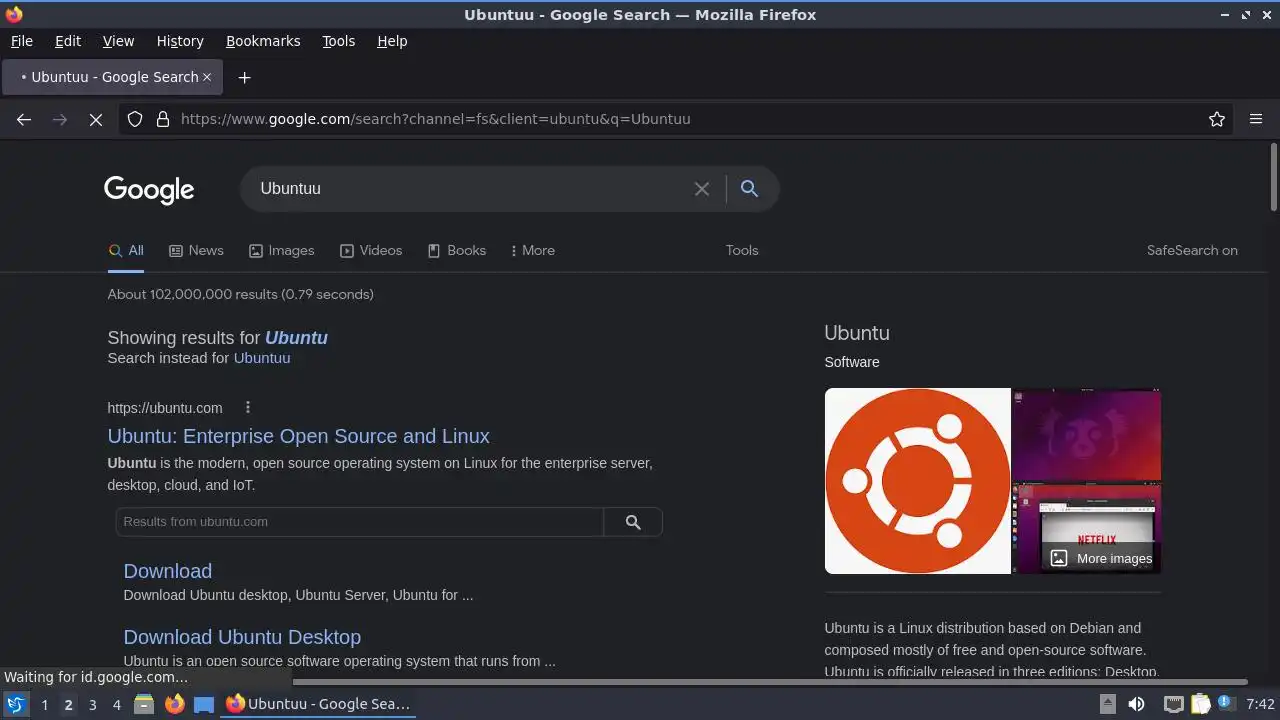The image size is (1280, 720).
Task: Select the All results tab
Action: point(126,250)
